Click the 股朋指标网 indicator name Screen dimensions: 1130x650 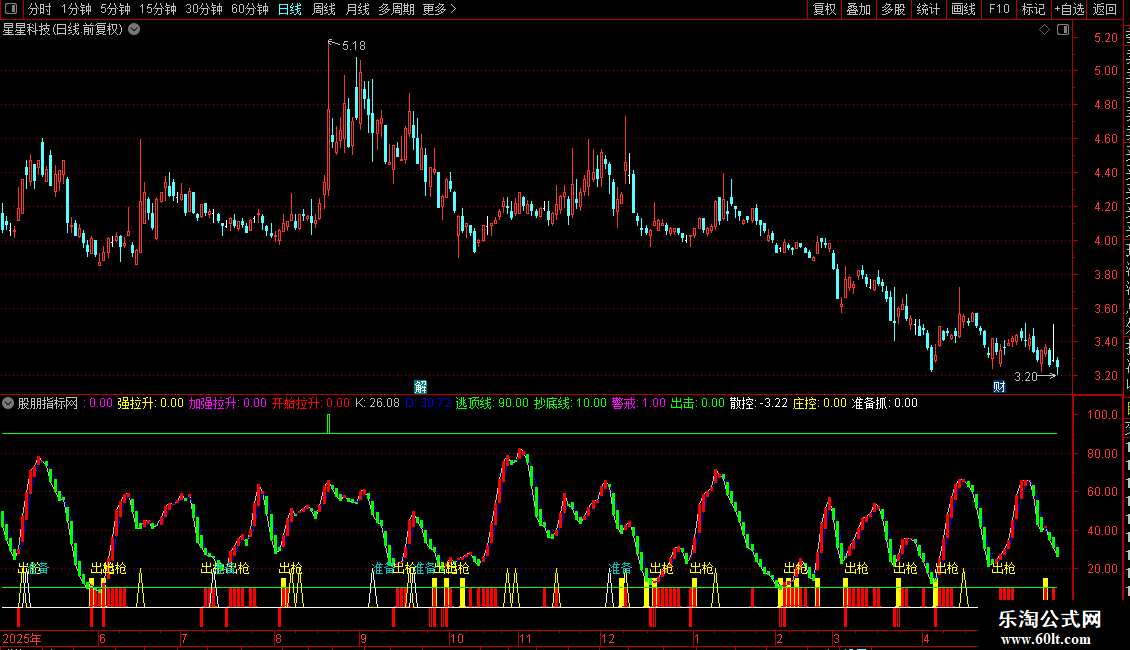click(48, 403)
